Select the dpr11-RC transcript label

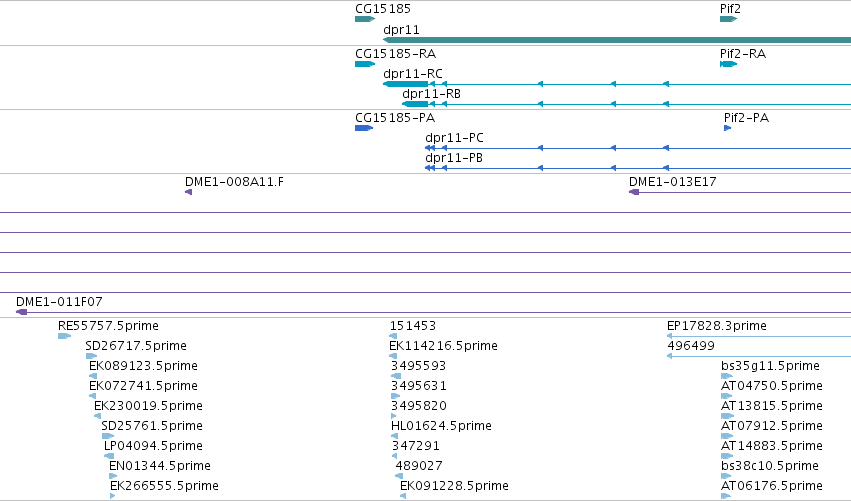[x=412, y=74]
